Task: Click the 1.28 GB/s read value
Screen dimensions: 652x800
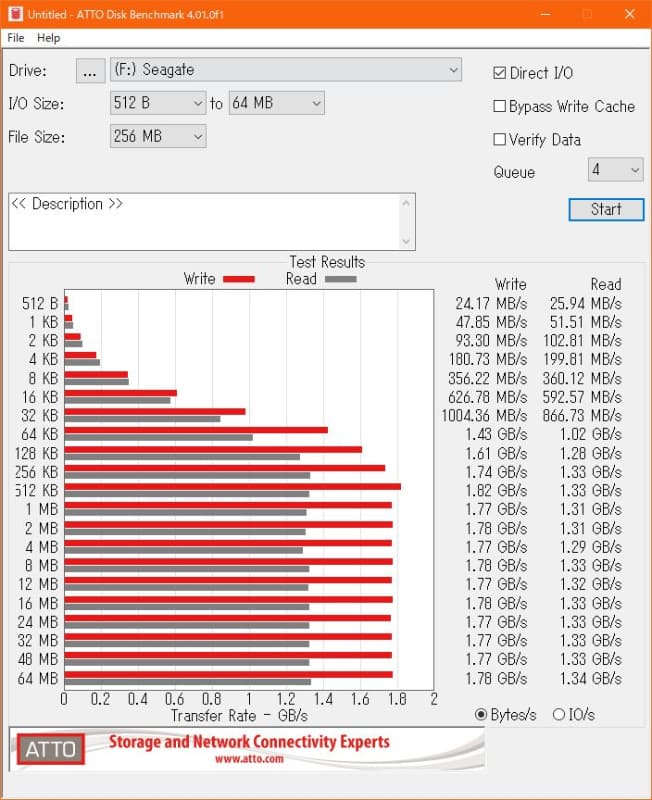Action: 591,453
